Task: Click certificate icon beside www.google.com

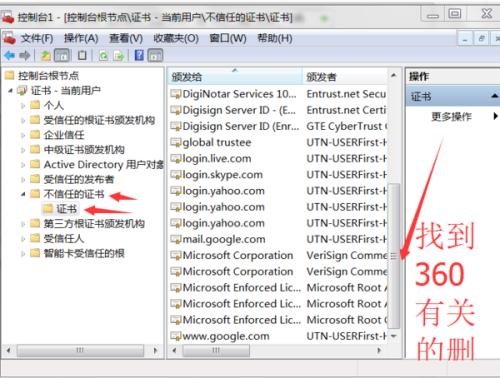Action: click(x=176, y=336)
